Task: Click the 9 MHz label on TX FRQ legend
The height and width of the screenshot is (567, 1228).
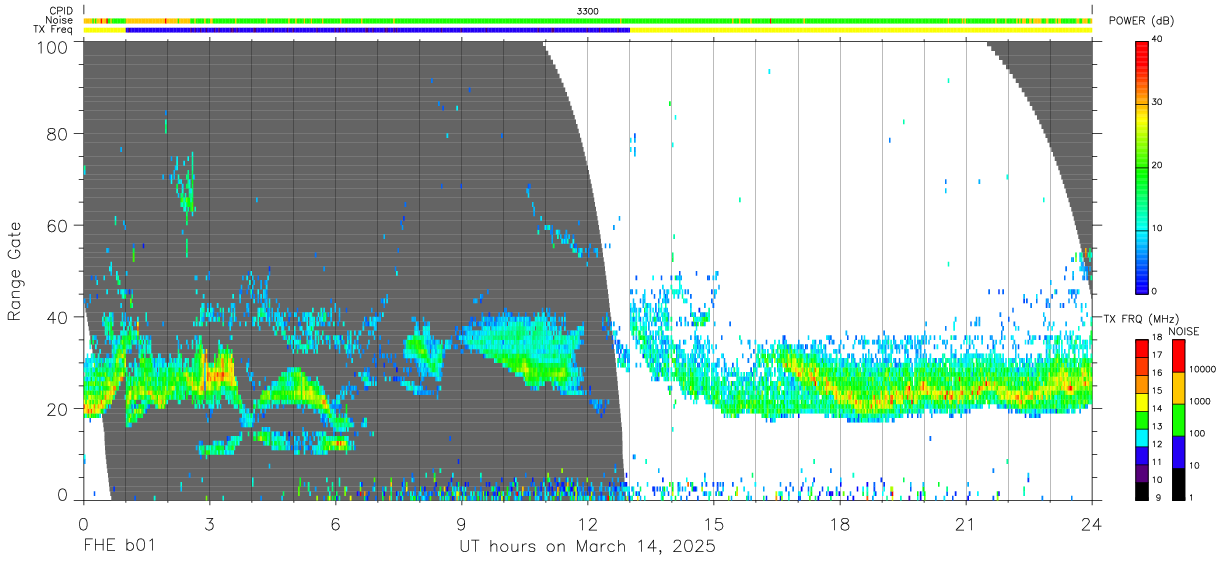Action: 1157,497
